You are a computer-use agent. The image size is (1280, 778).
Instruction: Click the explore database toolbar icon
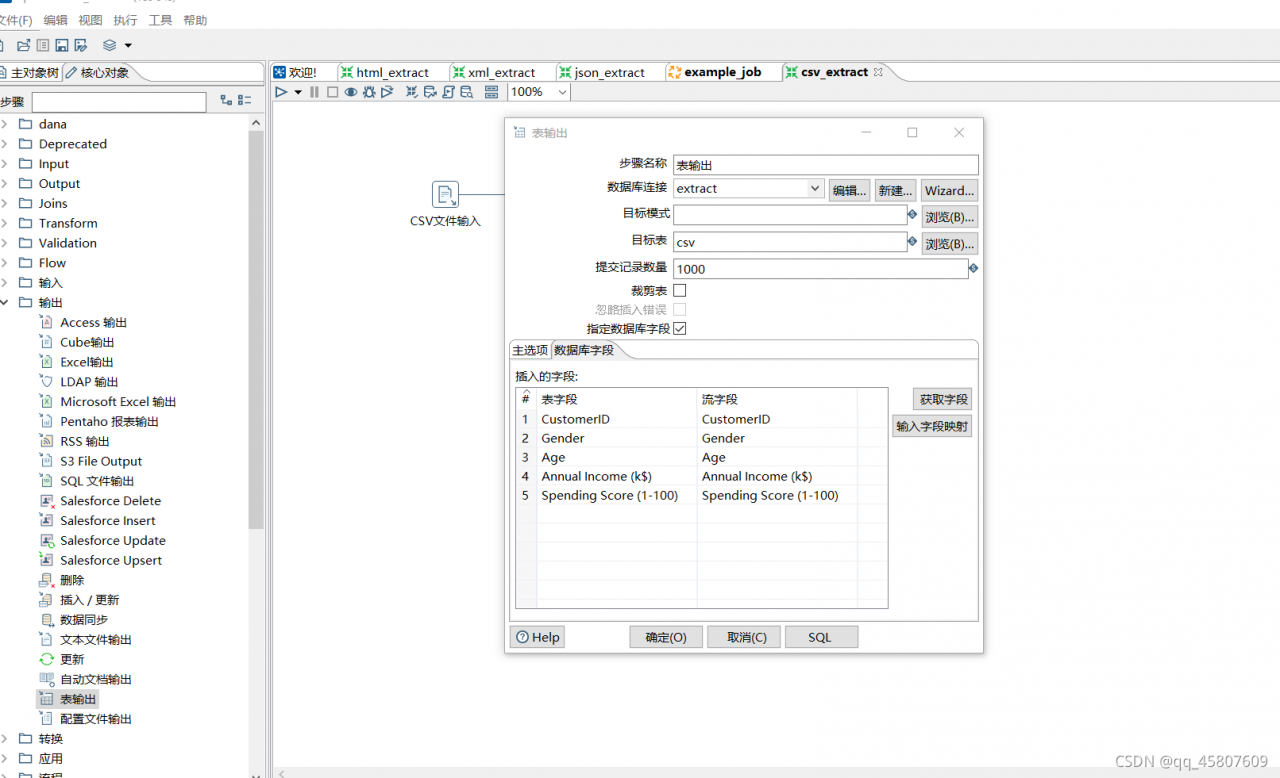(467, 92)
